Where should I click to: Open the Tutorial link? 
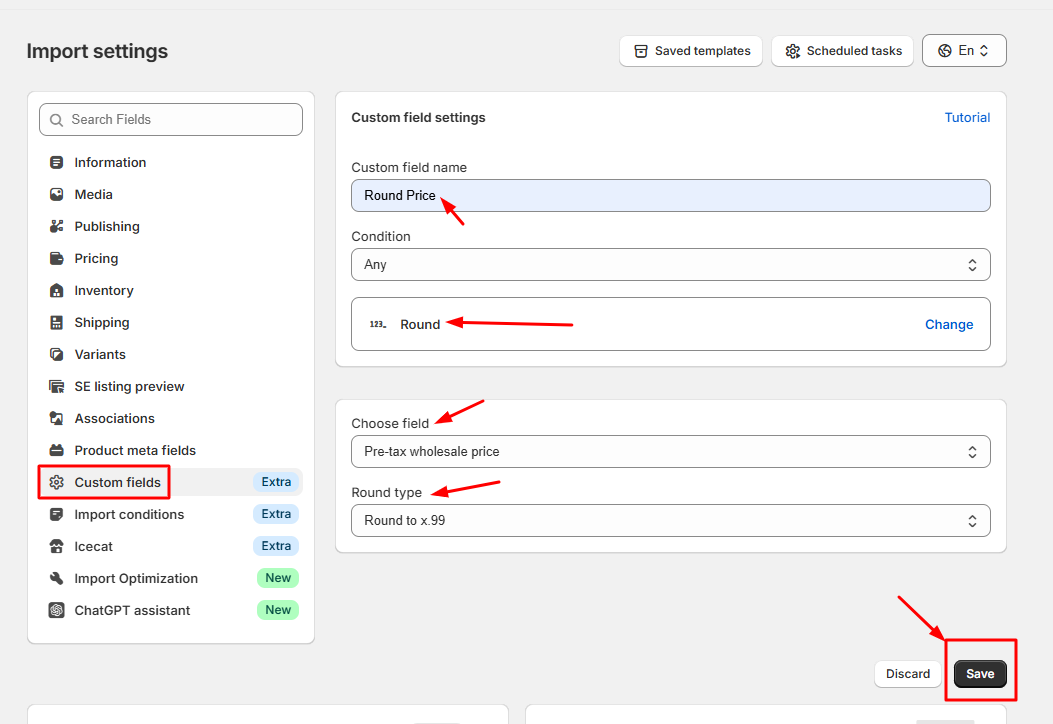click(x=967, y=118)
